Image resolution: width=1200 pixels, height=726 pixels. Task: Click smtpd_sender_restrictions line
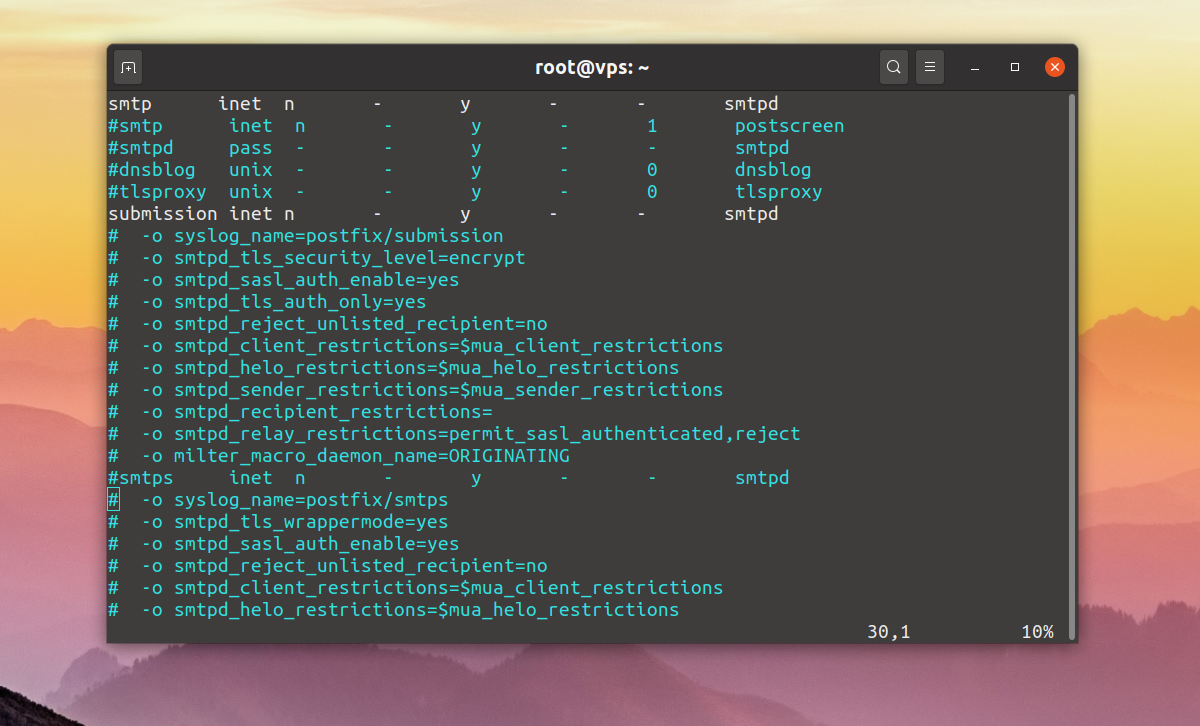click(x=415, y=390)
